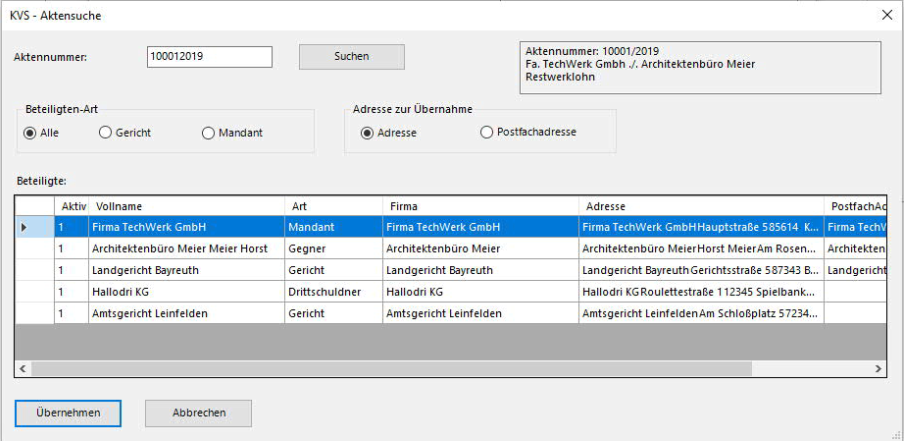The width and height of the screenshot is (905, 441).
Task: Click the Suchen button
Action: point(351,57)
